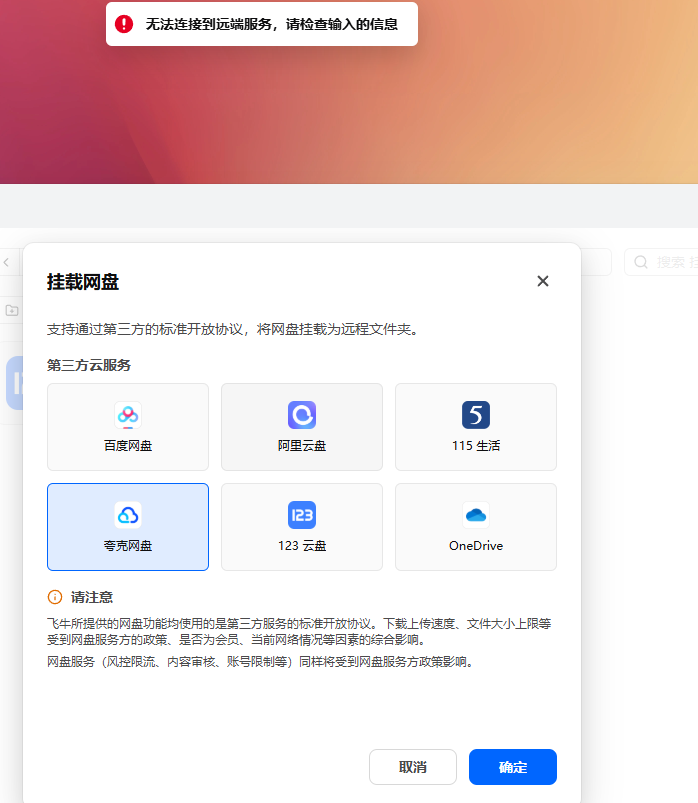Choose the 115 生活 service card
This screenshot has height=803, width=698.
click(476, 427)
